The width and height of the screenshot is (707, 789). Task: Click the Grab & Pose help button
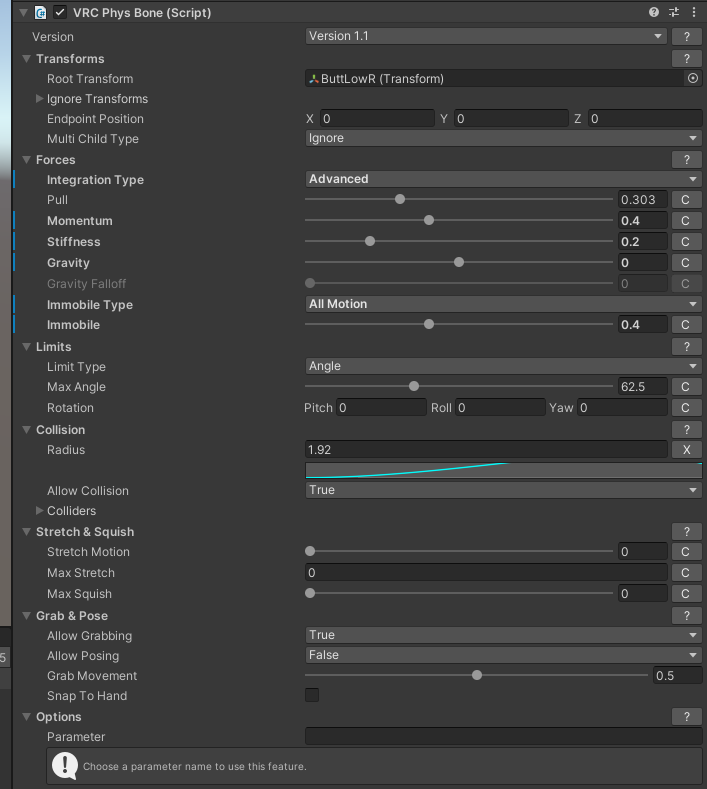tap(686, 616)
